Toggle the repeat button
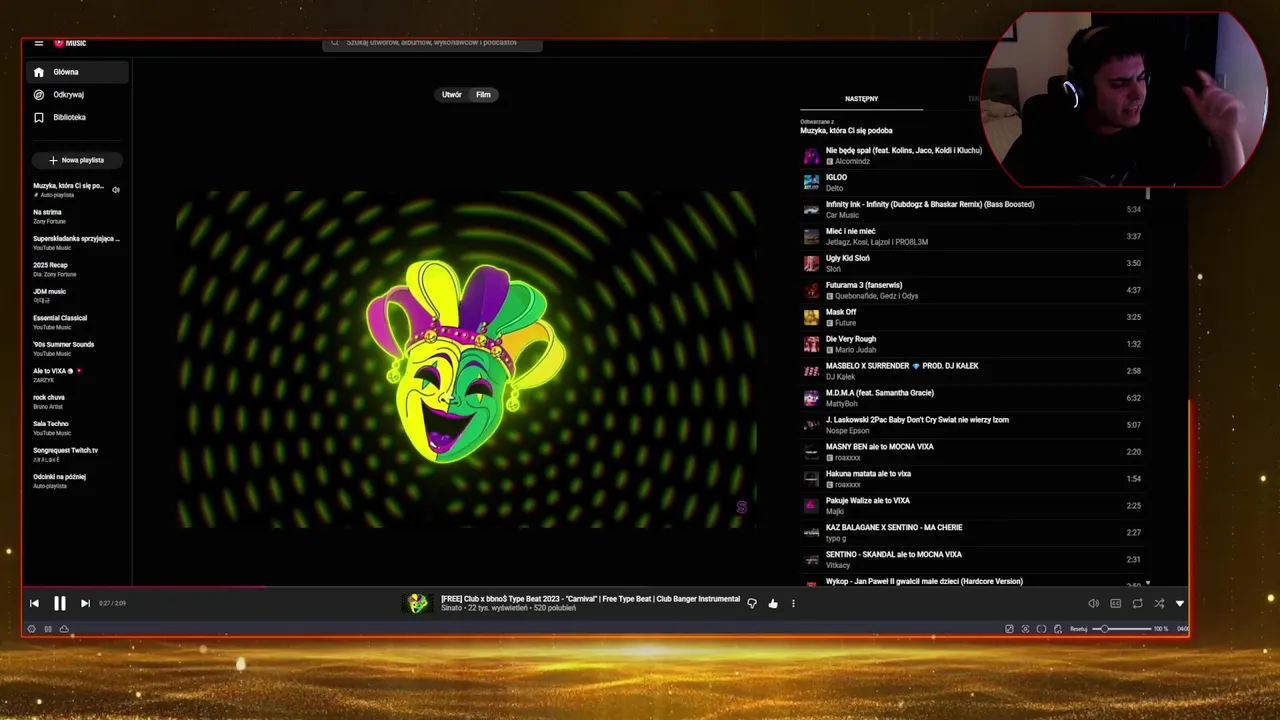The image size is (1280, 720). click(x=1137, y=603)
